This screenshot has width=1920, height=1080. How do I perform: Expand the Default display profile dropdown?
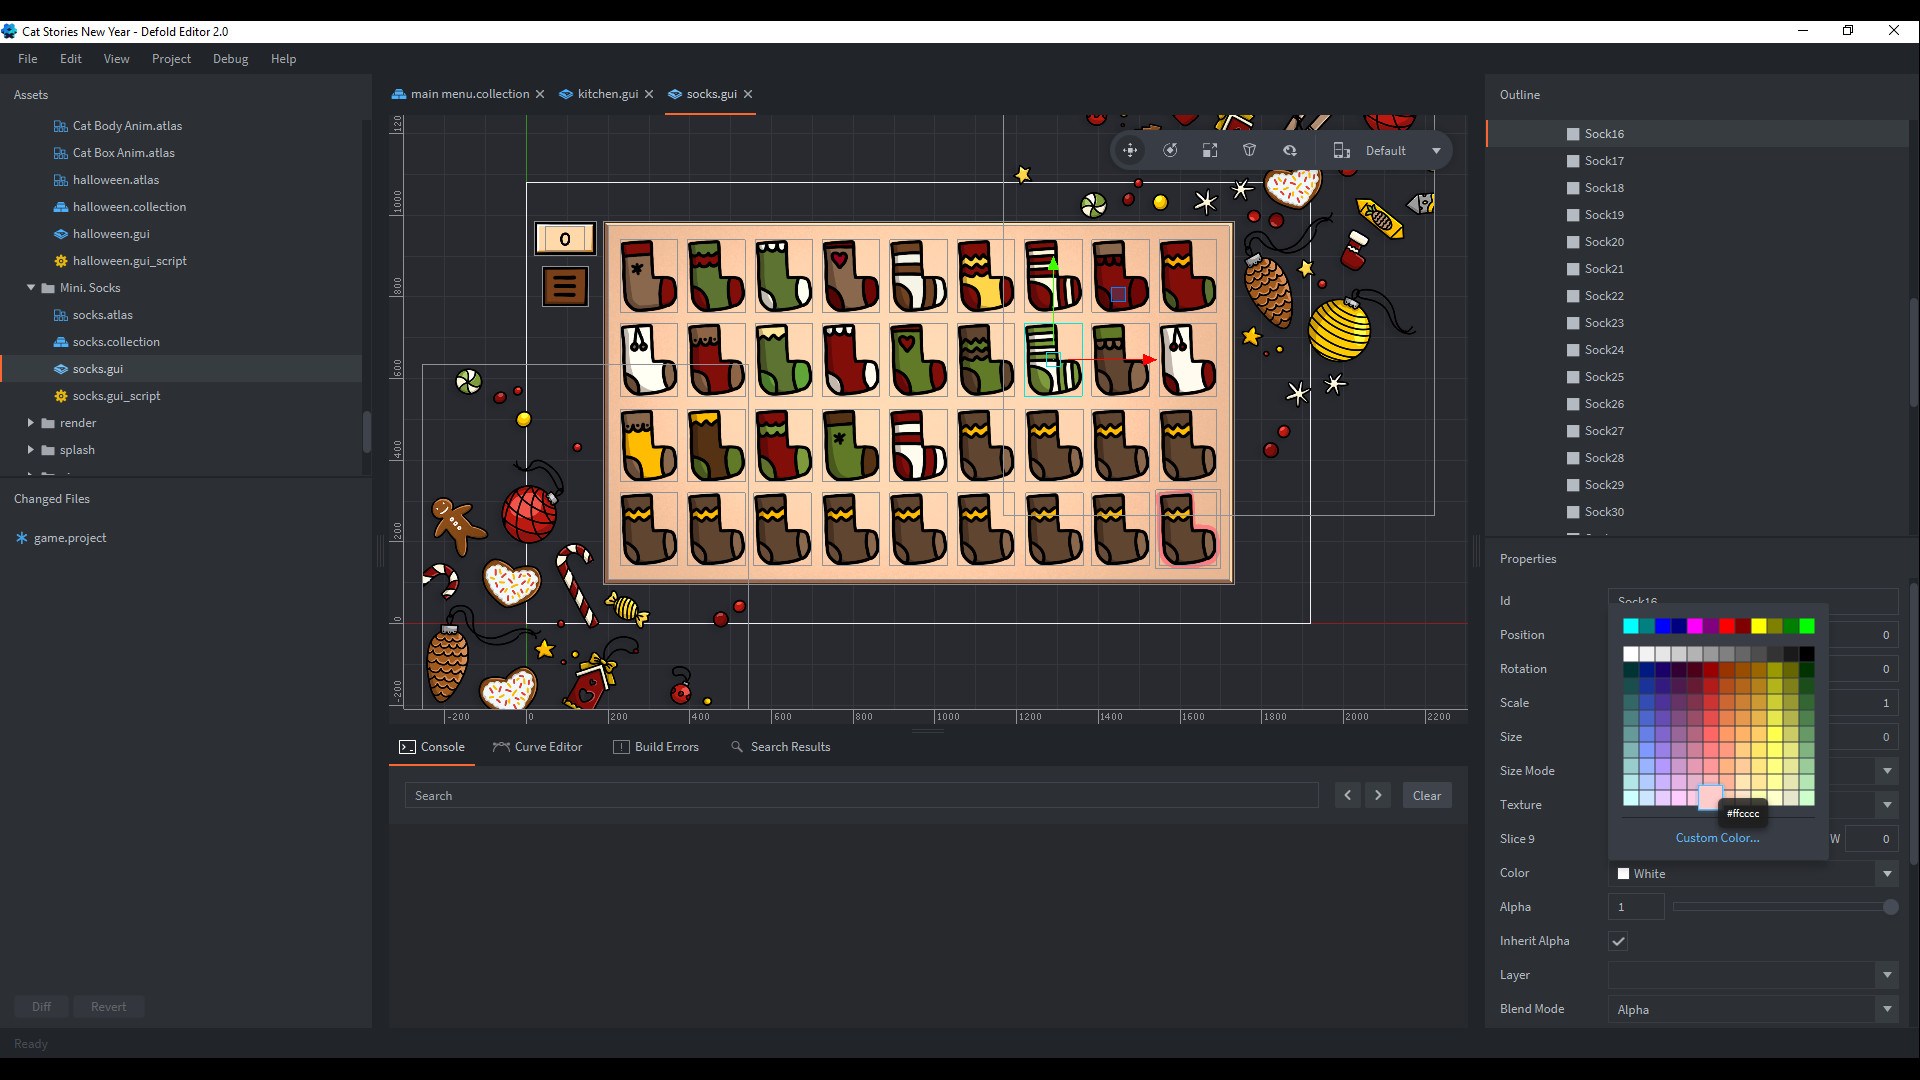click(x=1437, y=150)
